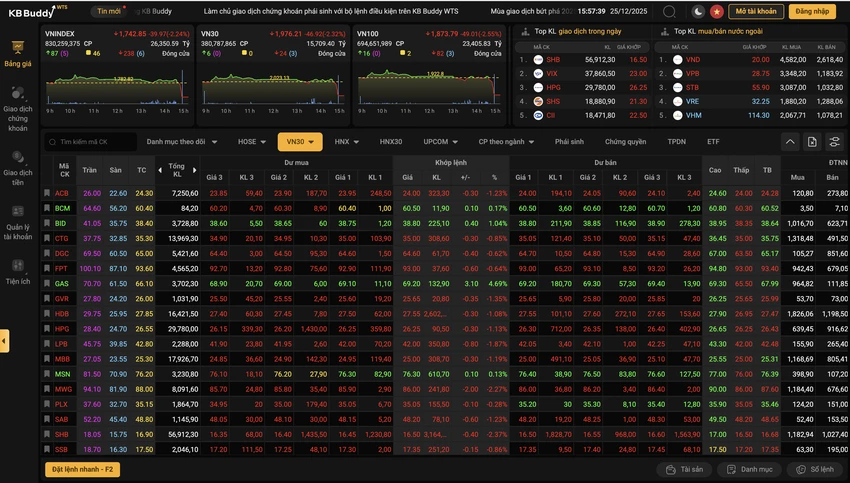
Task: Open Giao dịch chứng khoán sidebar icon
Action: point(18,93)
